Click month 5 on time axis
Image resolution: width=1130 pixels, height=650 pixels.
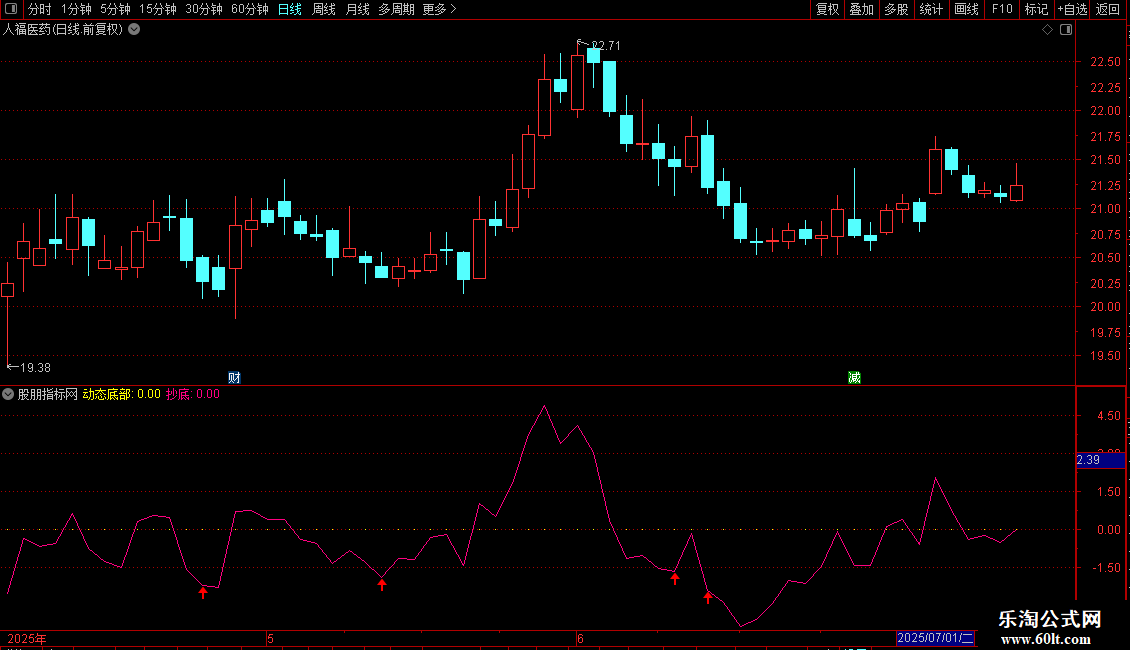click(x=270, y=638)
